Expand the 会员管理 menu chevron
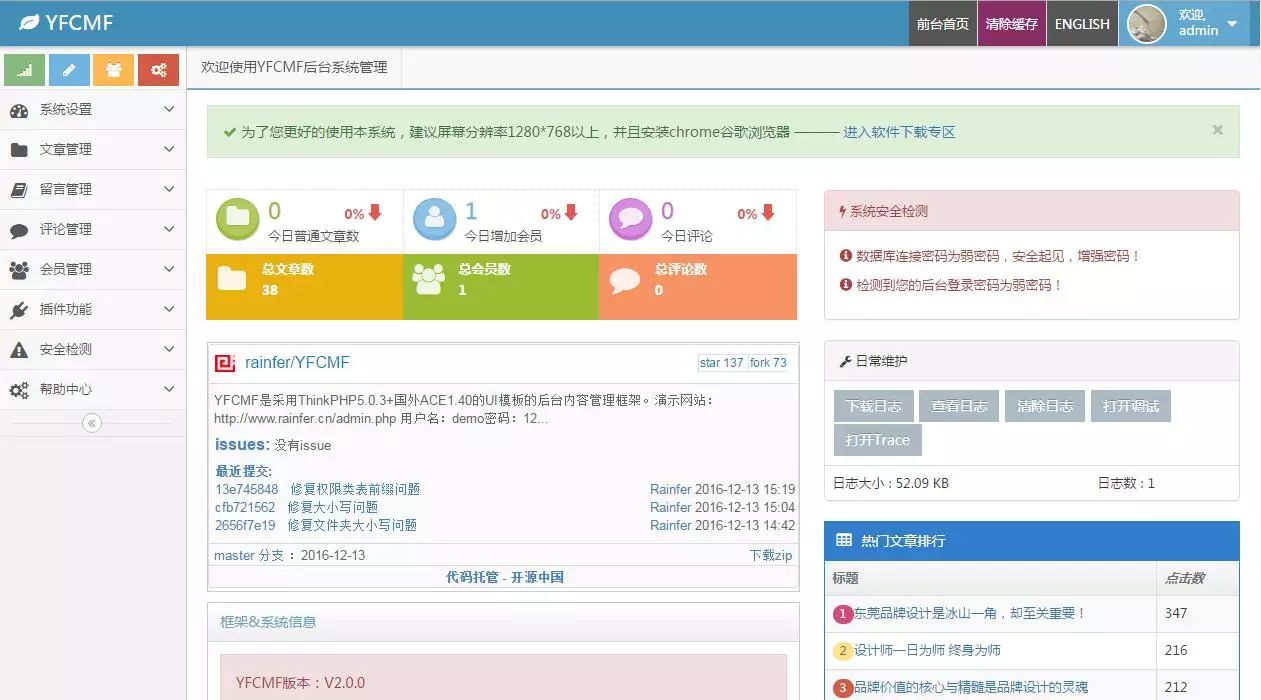 point(169,269)
